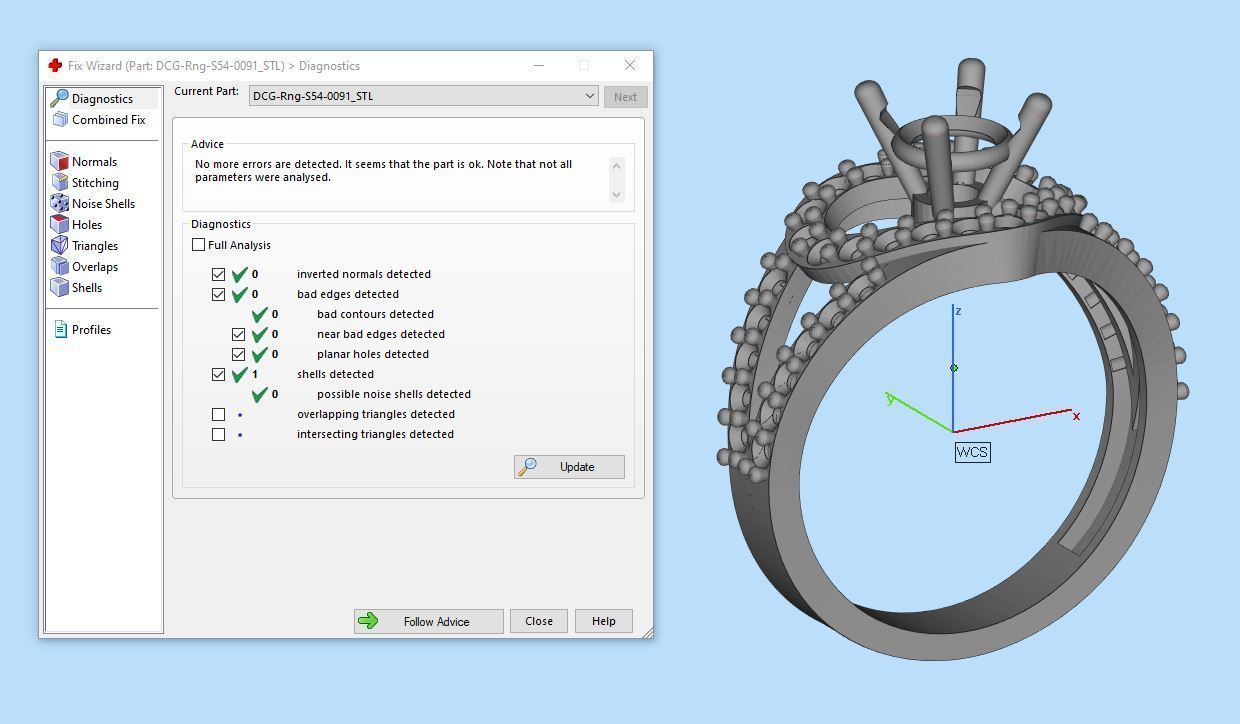Click the Help button
The width and height of the screenshot is (1240, 724).
[604, 621]
